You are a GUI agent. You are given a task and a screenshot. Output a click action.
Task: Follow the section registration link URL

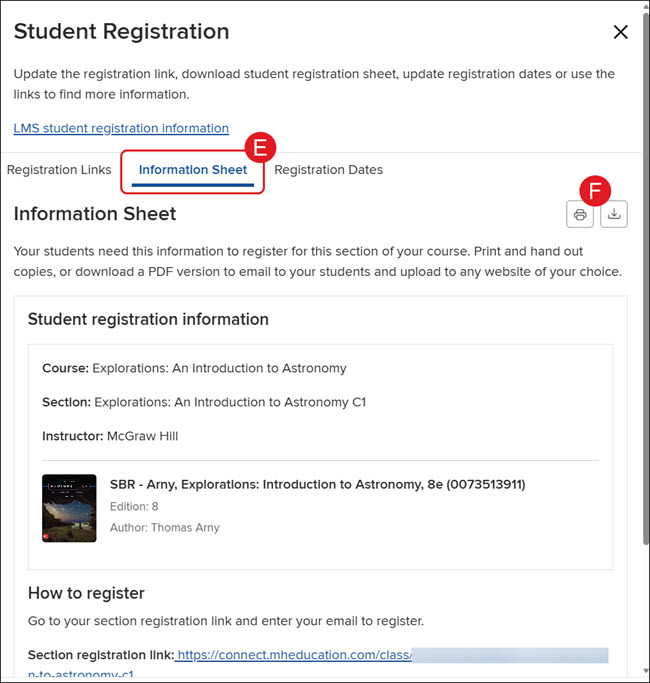(x=293, y=655)
